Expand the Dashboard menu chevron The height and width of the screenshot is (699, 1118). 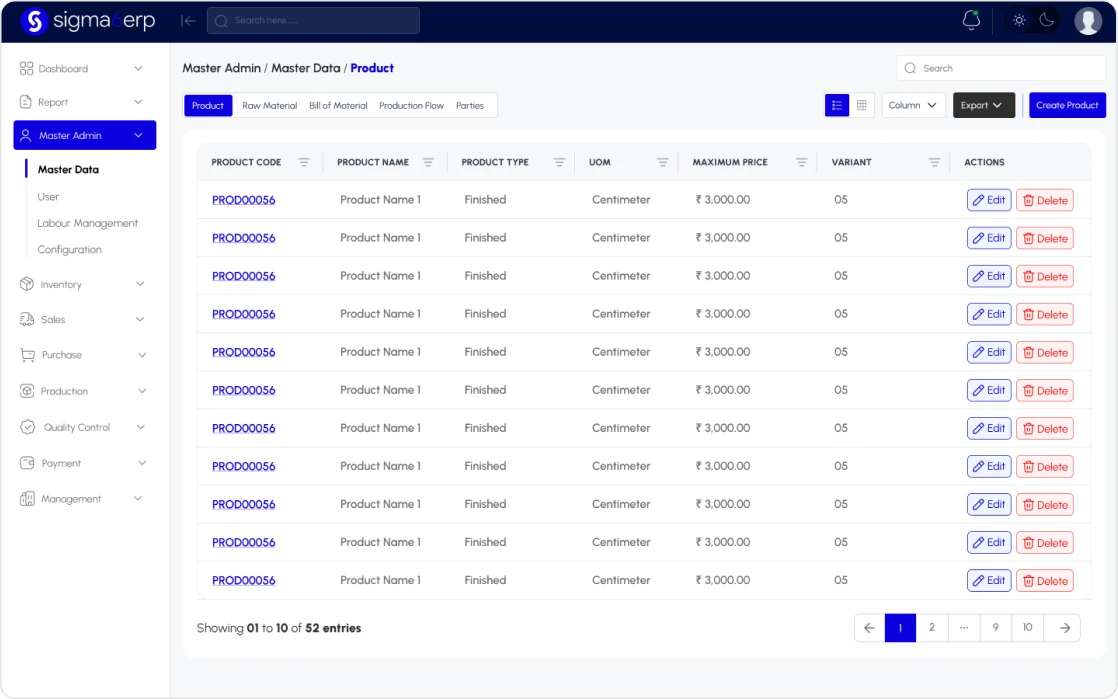(x=138, y=68)
